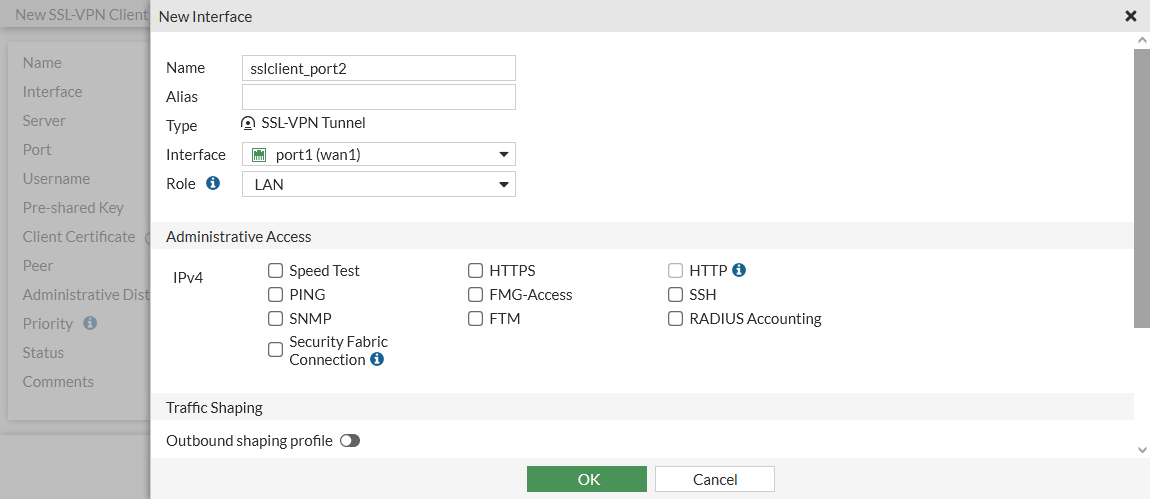Click the port1 interface icon
Screen dimensions: 1150x499
[259, 155]
